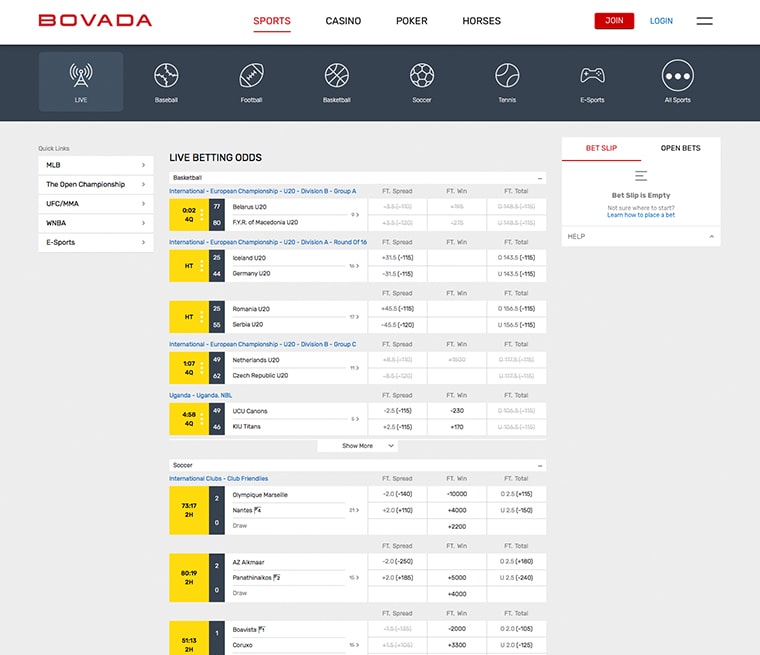Click Czech Republic U20 team name
Image resolution: width=760 pixels, height=655 pixels.
(x=260, y=375)
